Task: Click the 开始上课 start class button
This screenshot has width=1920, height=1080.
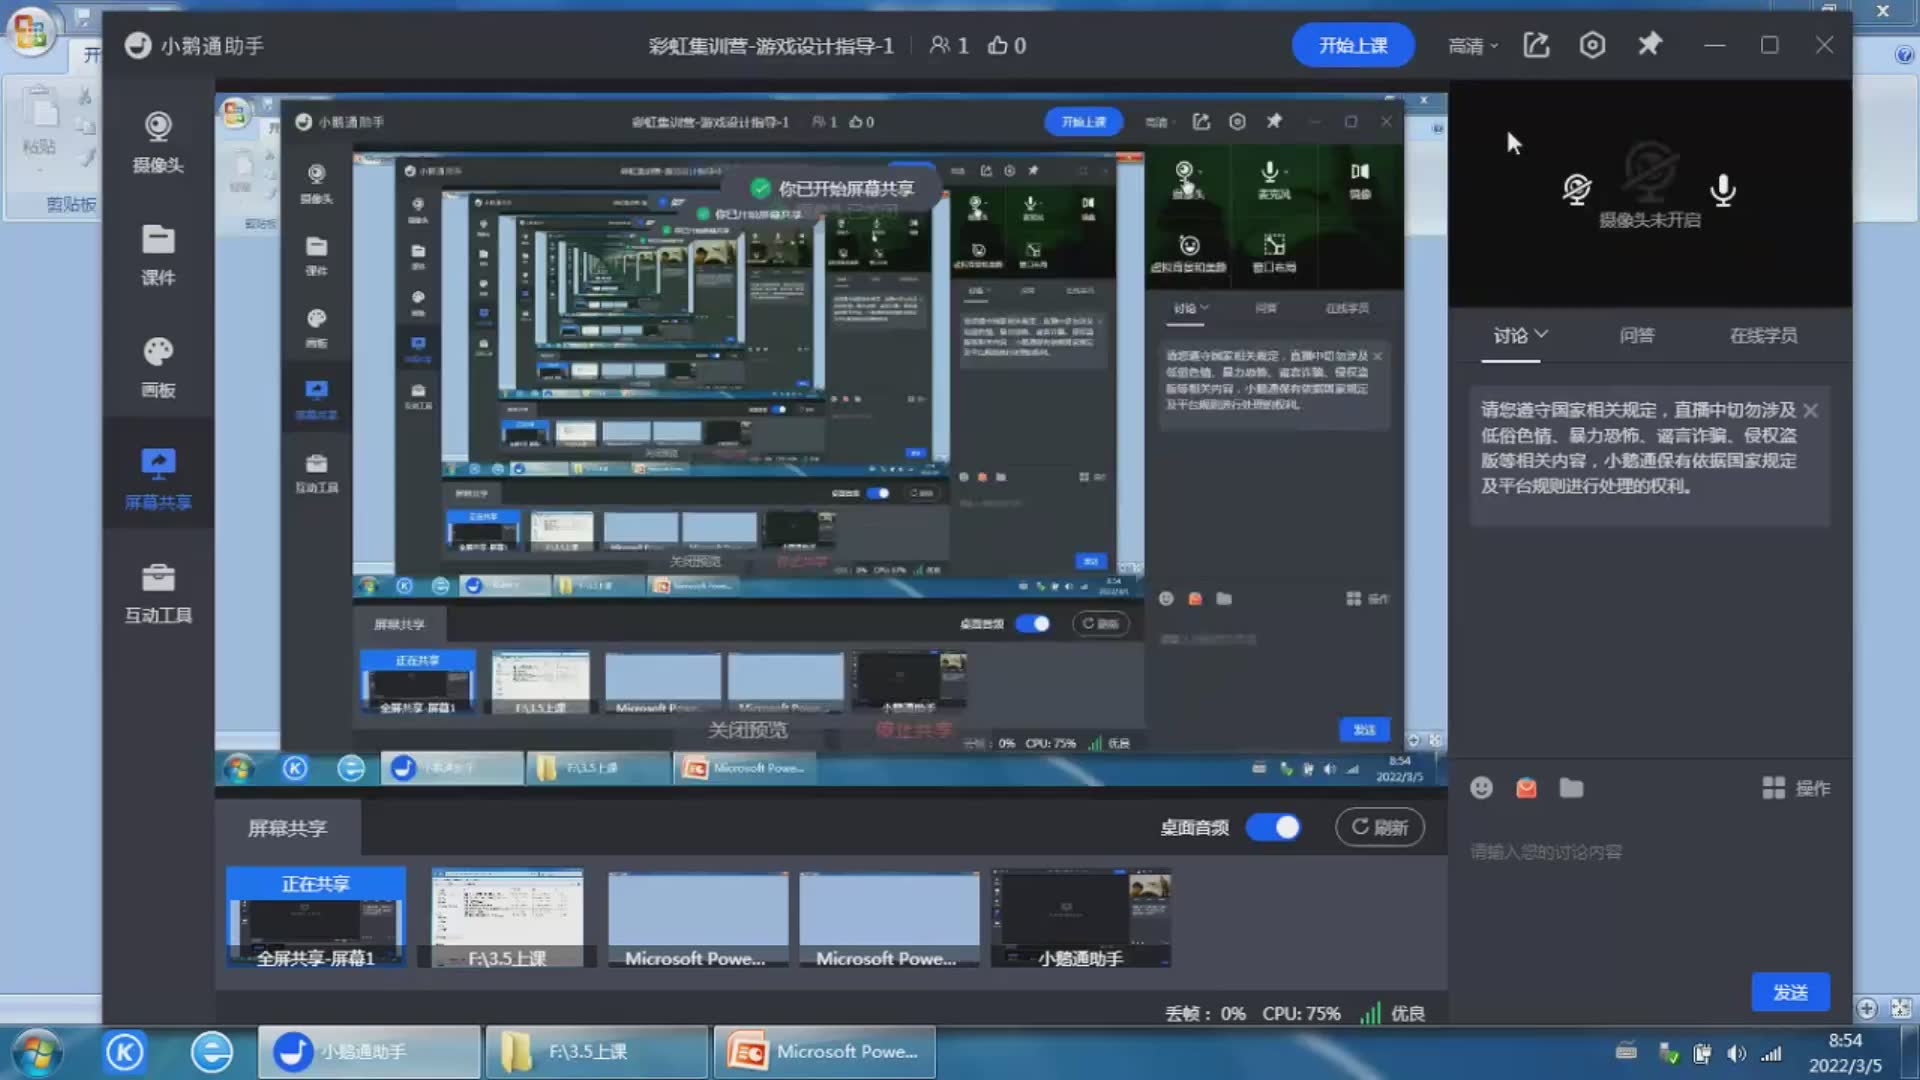Action: (1352, 45)
